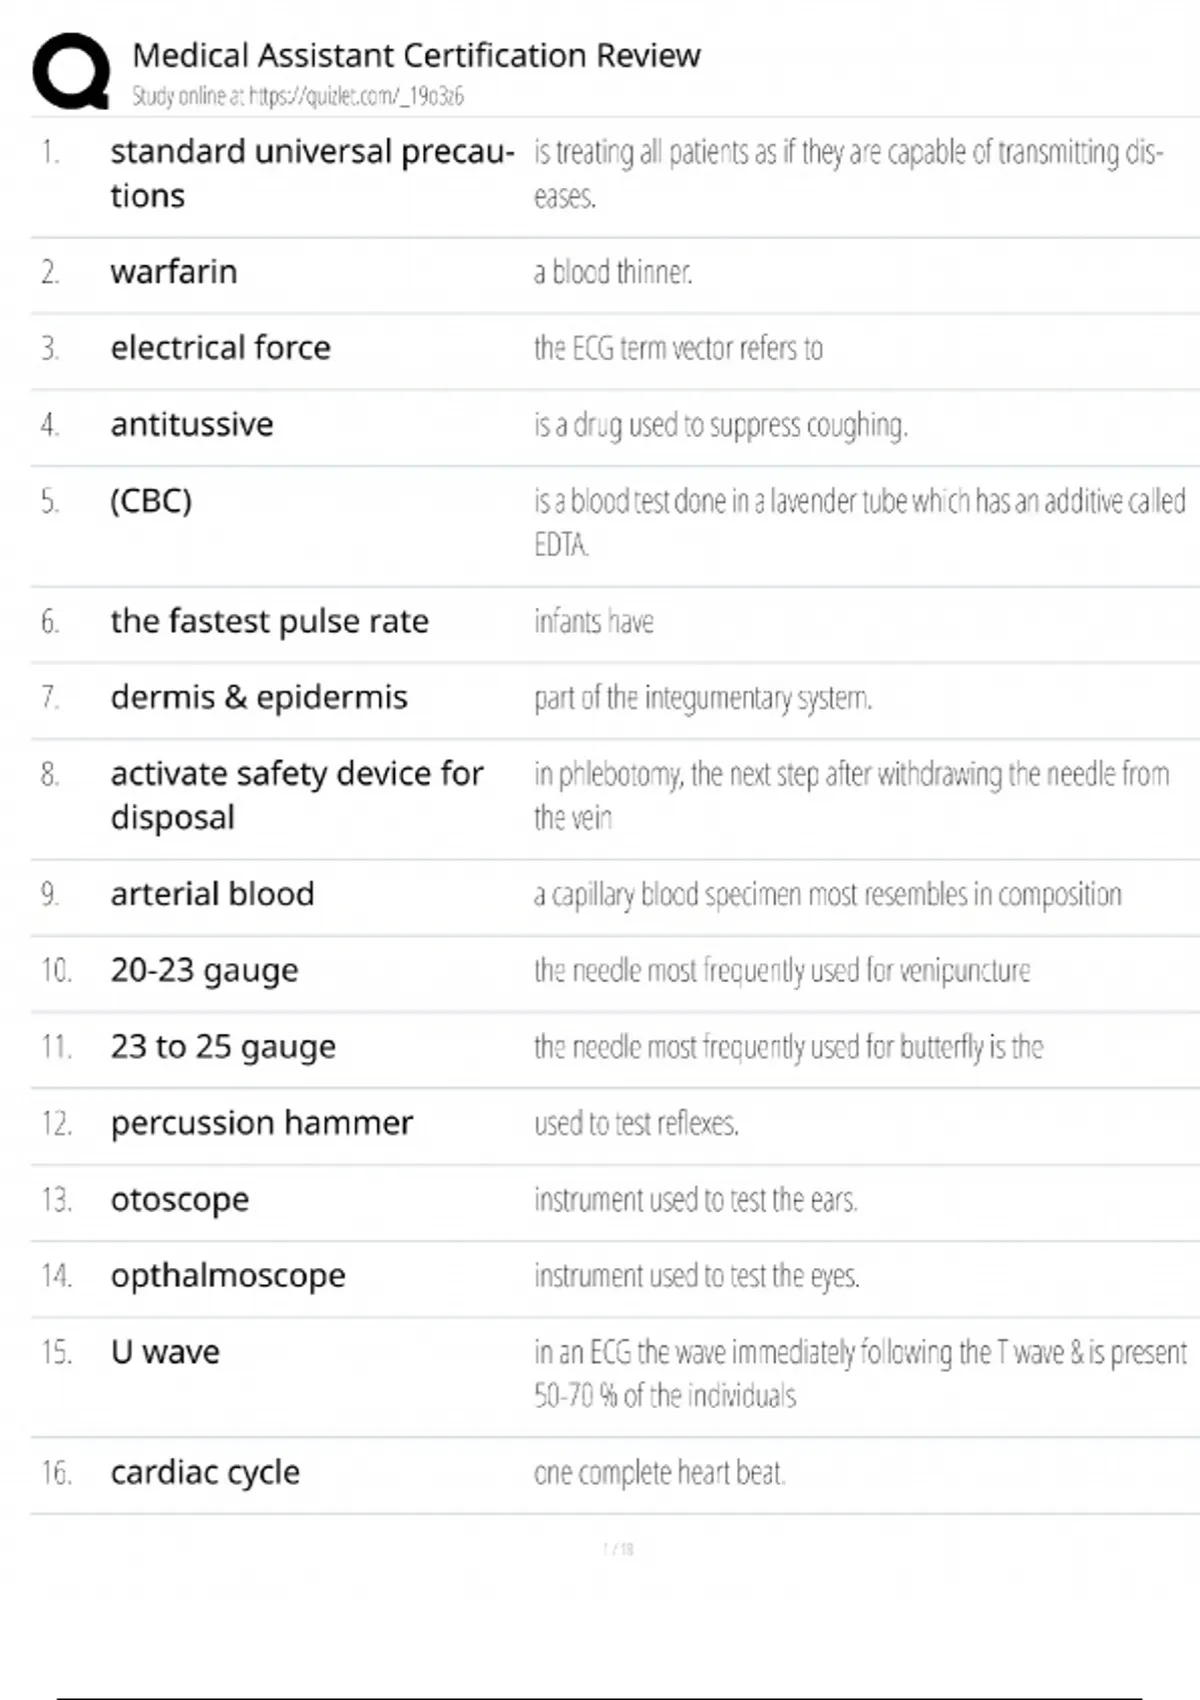This screenshot has height=1700, width=1200.
Task: Select the 'dermis & epidermis' term
Action: tap(259, 698)
